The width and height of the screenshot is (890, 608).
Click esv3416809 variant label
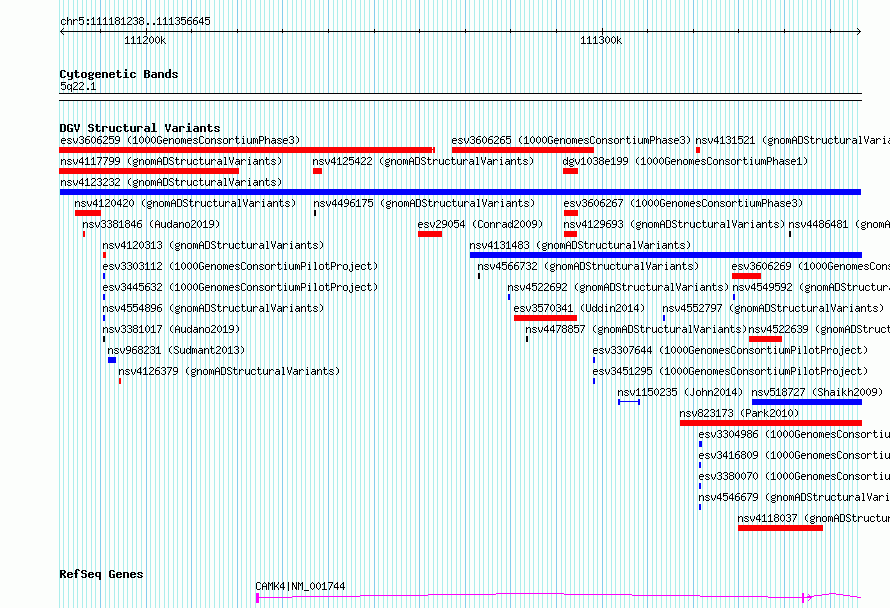(794, 455)
